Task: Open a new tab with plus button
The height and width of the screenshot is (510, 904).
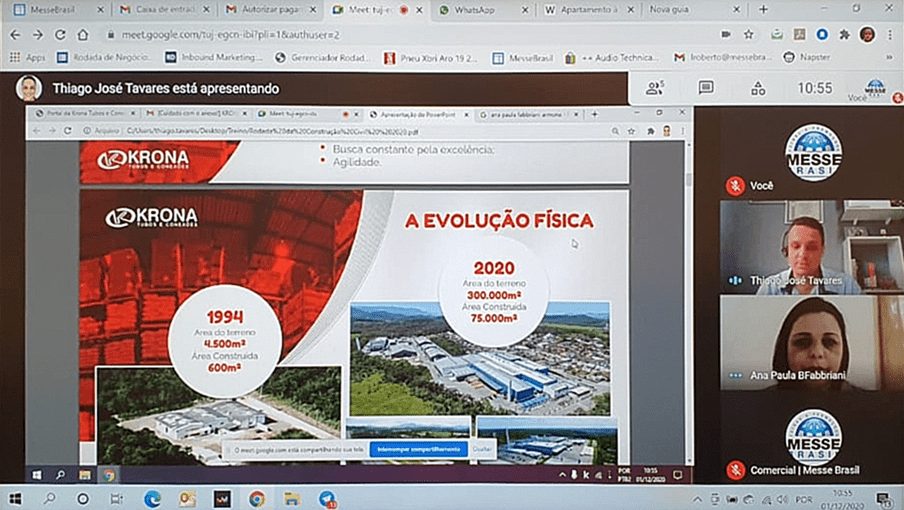Action: pos(763,10)
